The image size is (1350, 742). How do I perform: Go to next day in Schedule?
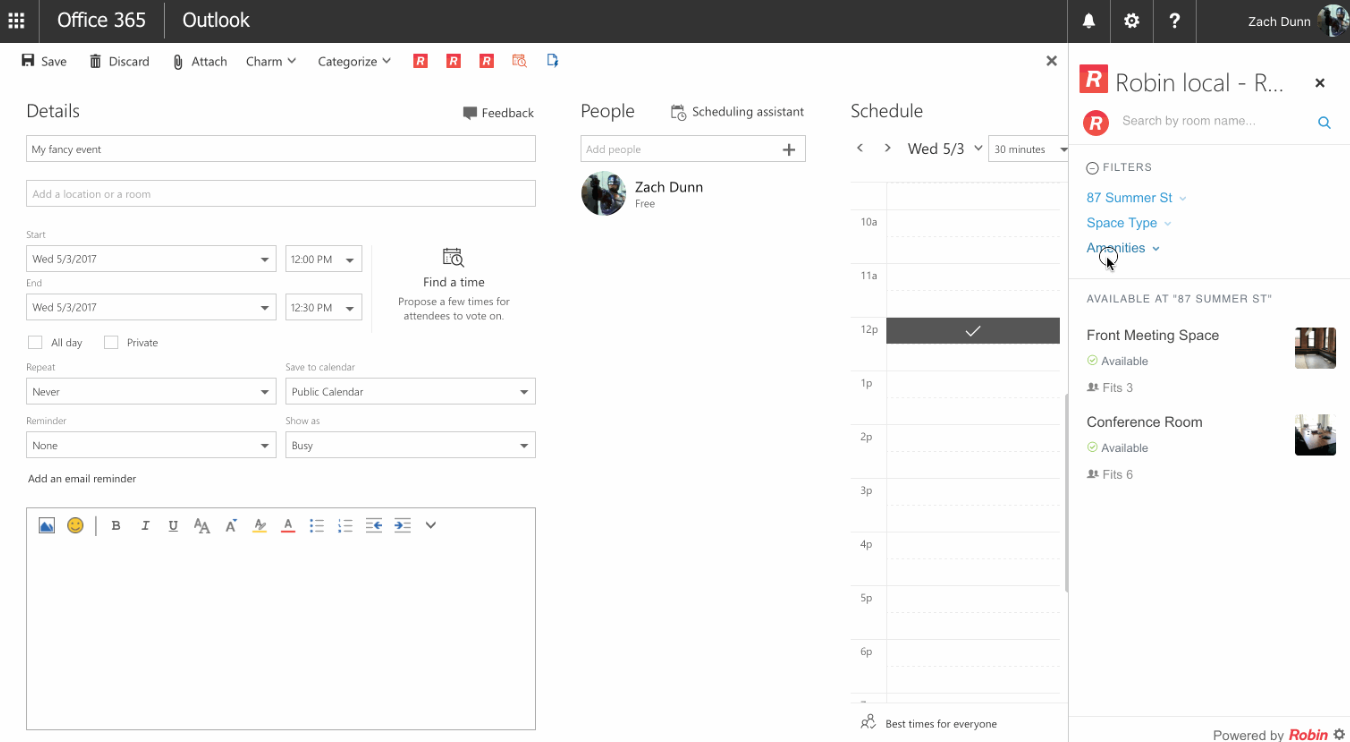pos(887,148)
